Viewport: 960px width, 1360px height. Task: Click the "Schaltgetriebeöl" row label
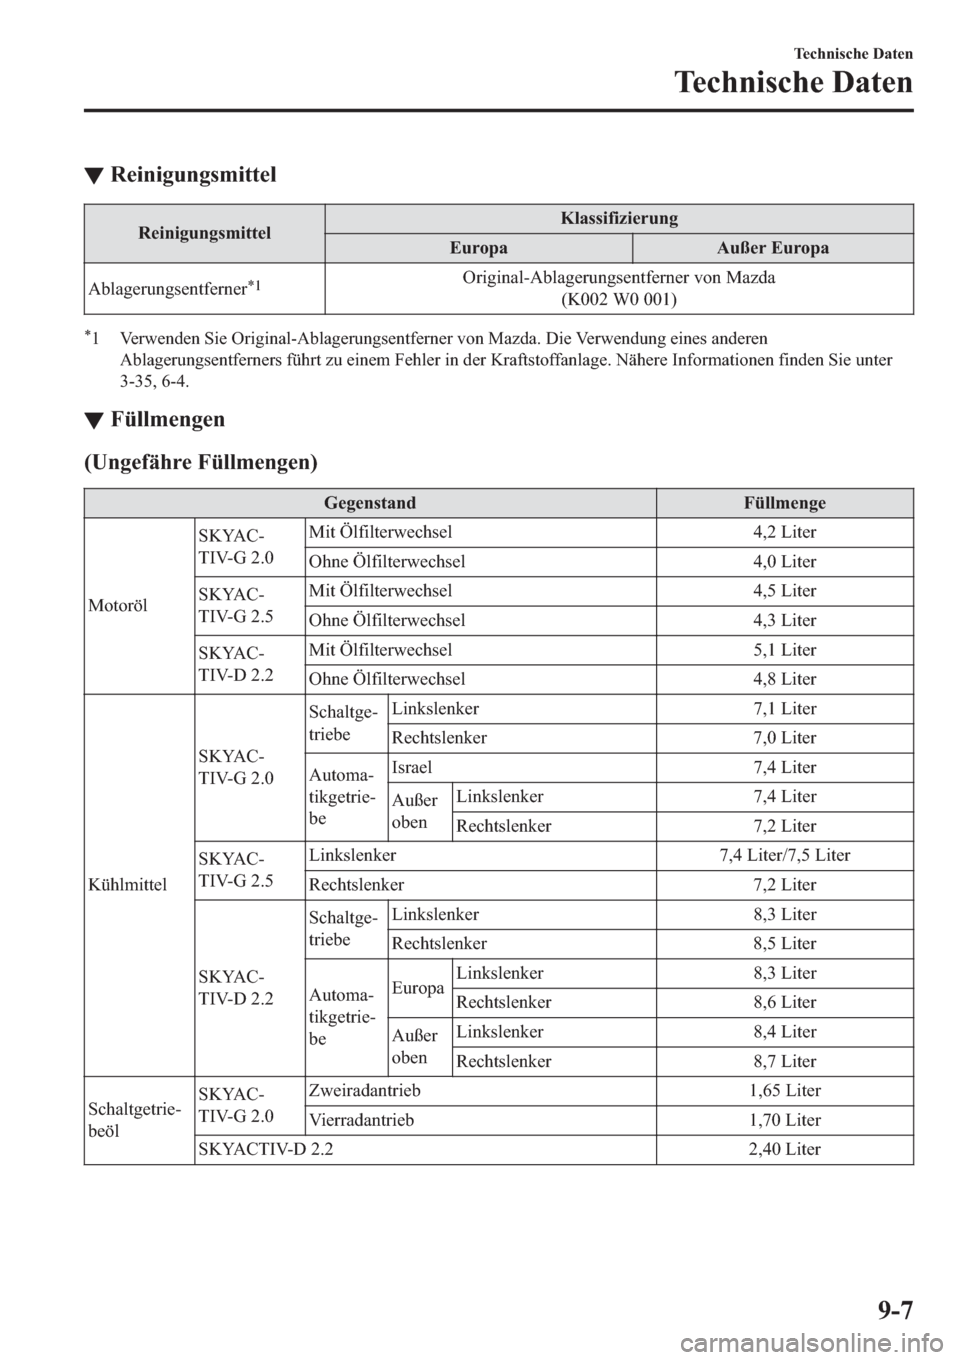click(x=139, y=1120)
